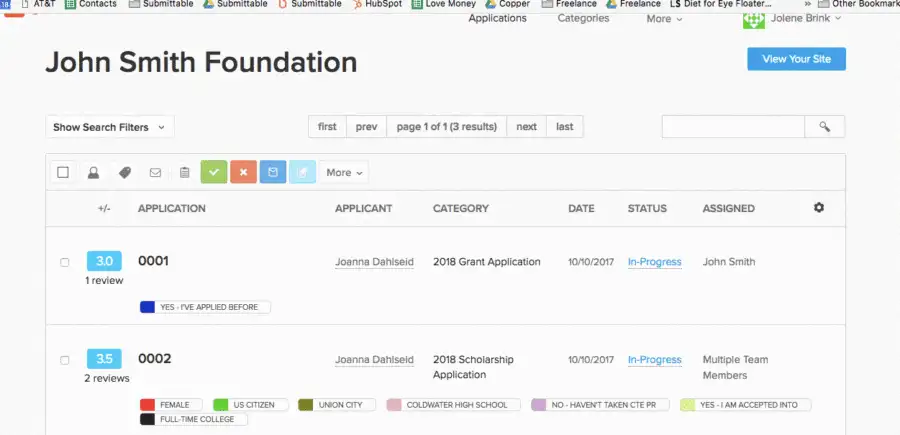Click the envelope message icon
The image size is (900, 435).
(x=155, y=173)
